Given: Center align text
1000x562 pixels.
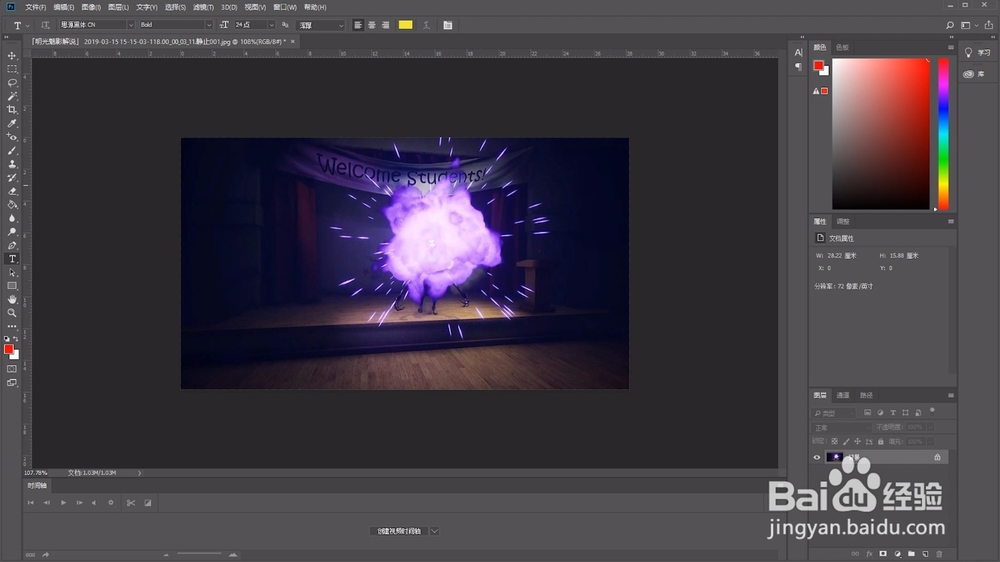Looking at the screenshot, I should [372, 25].
